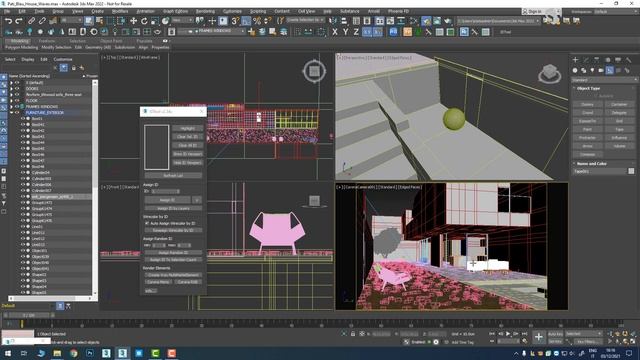Click the Refresh List button

173,176
